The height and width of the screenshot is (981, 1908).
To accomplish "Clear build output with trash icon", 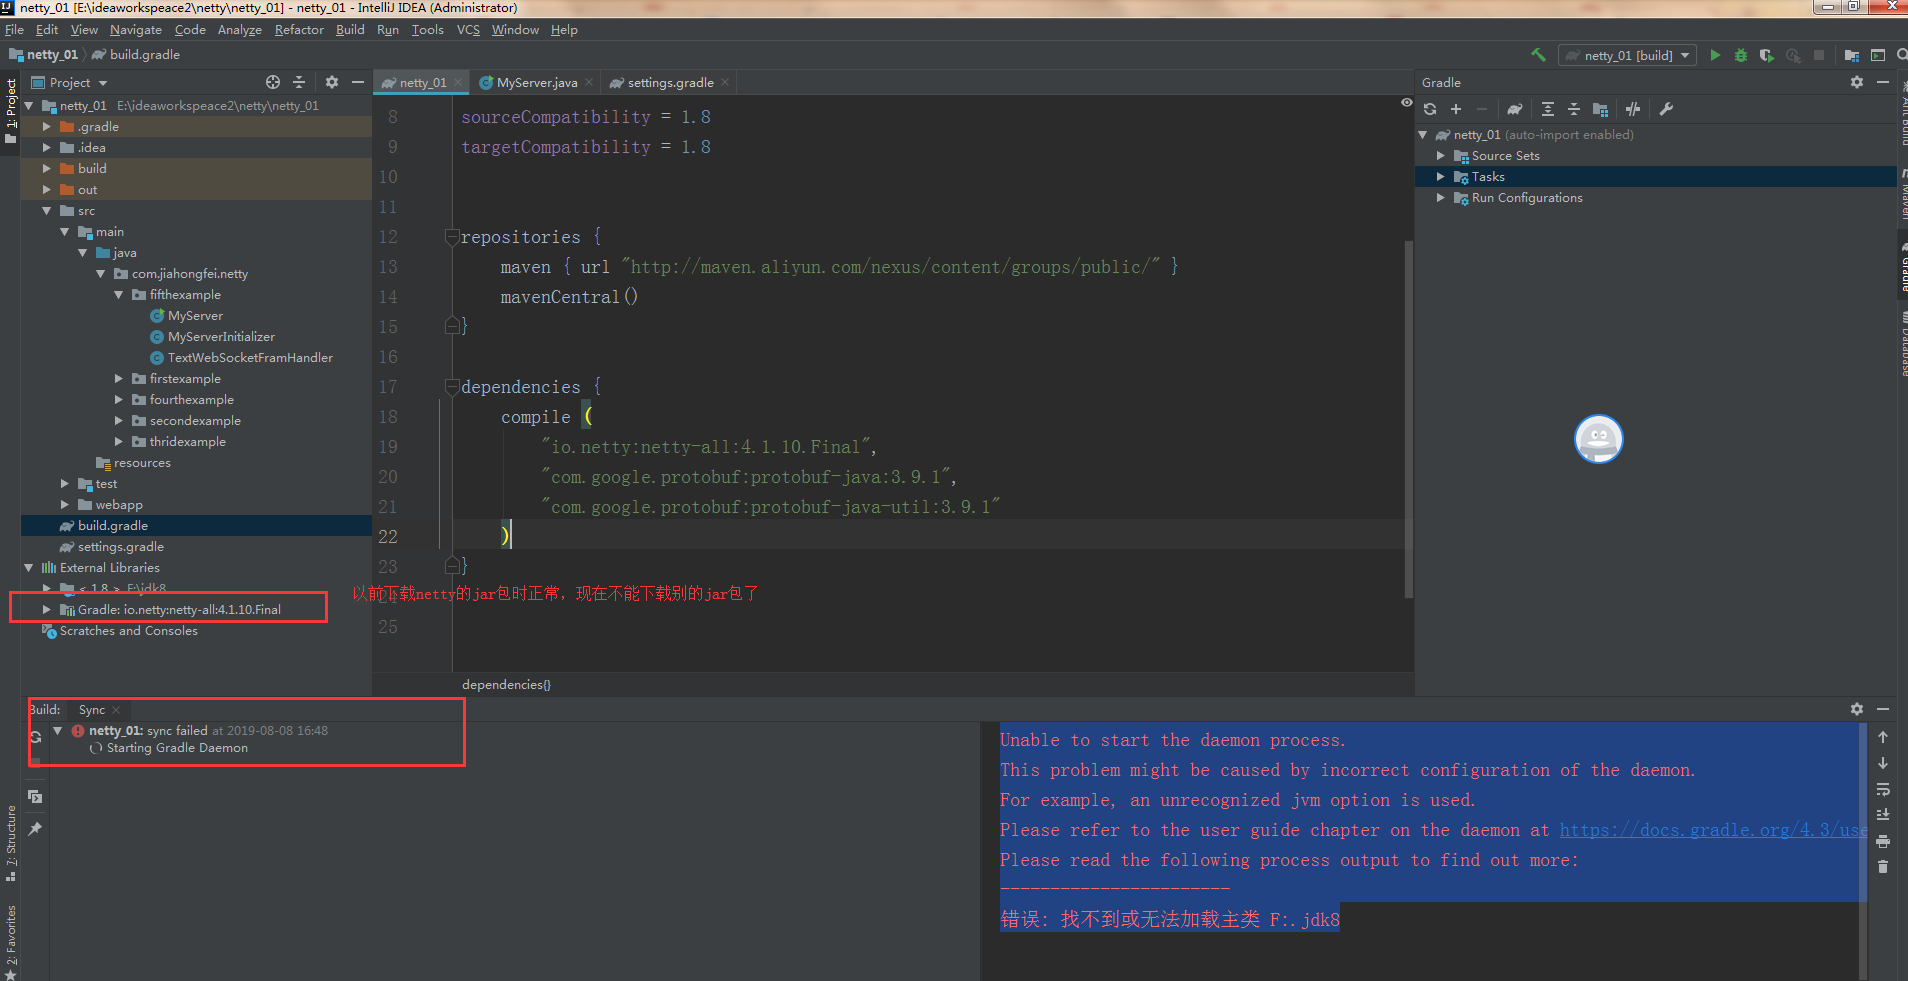I will 1883,867.
